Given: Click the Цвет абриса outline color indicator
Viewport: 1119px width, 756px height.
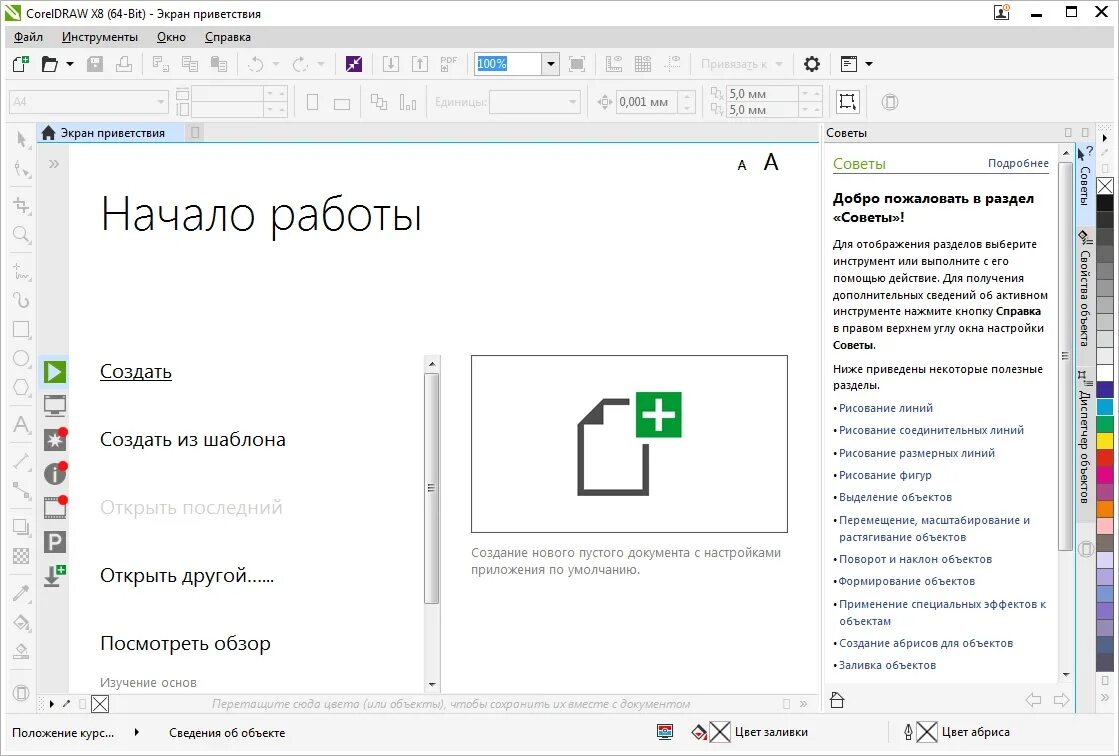Looking at the screenshot, I should click(956, 732).
